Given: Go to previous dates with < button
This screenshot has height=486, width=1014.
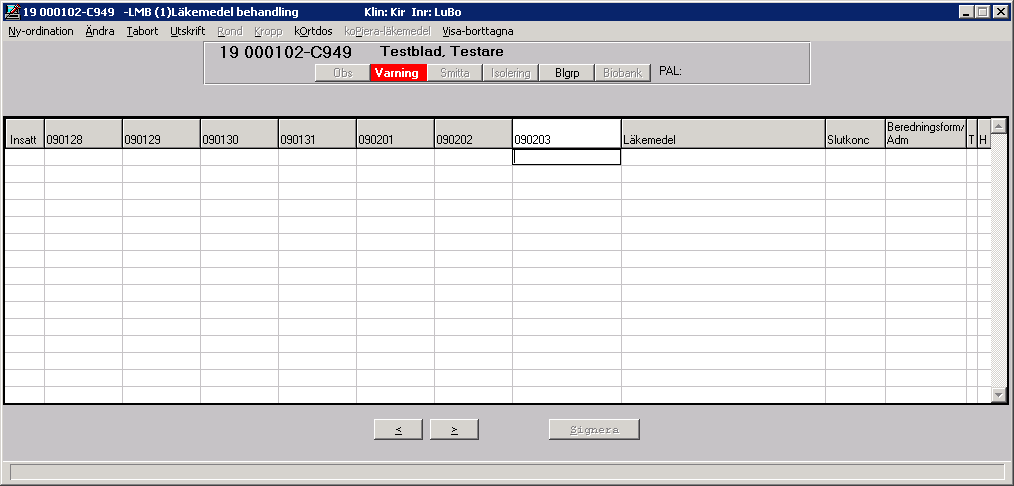Looking at the screenshot, I should point(398,430).
